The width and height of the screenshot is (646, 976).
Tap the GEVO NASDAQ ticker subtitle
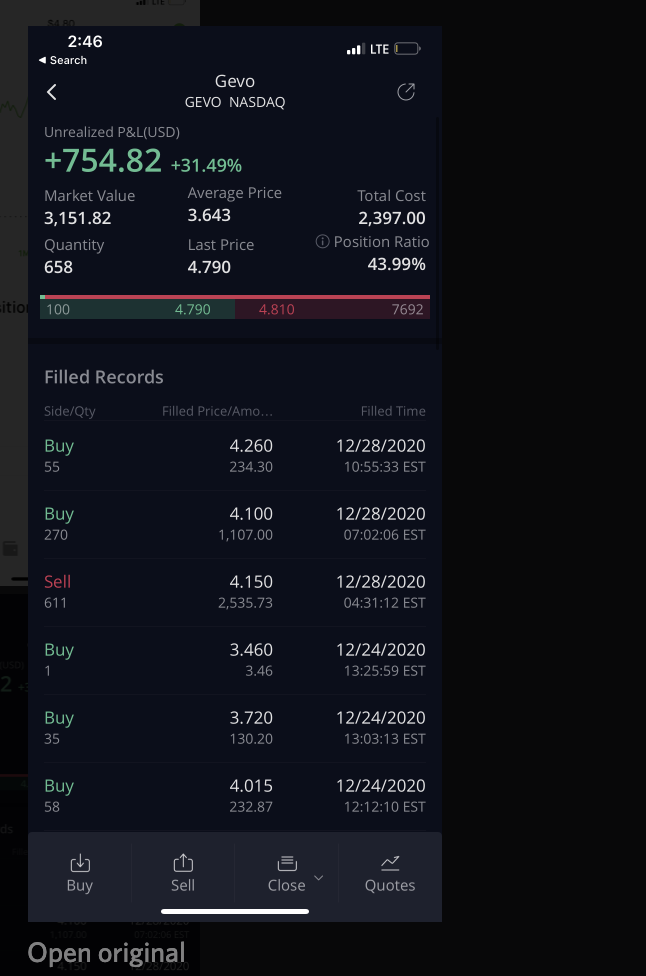pos(235,102)
